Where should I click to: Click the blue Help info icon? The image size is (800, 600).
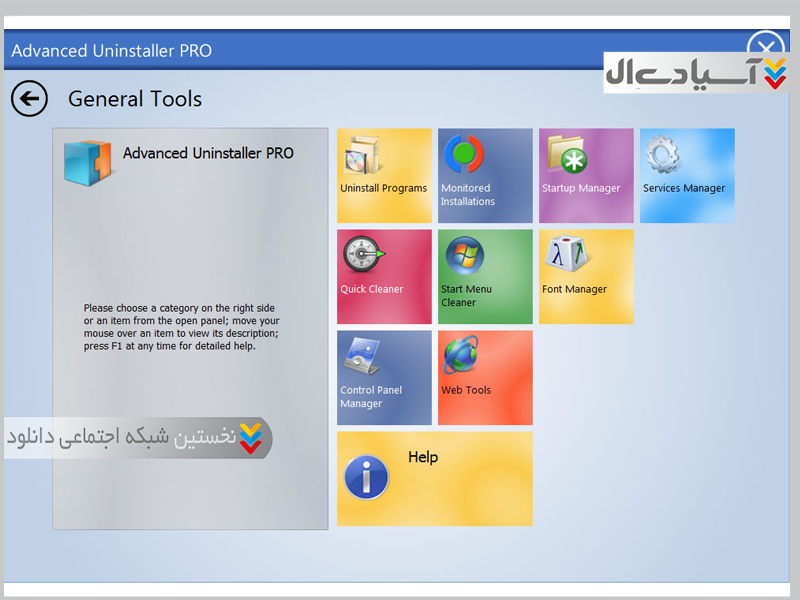click(x=366, y=477)
